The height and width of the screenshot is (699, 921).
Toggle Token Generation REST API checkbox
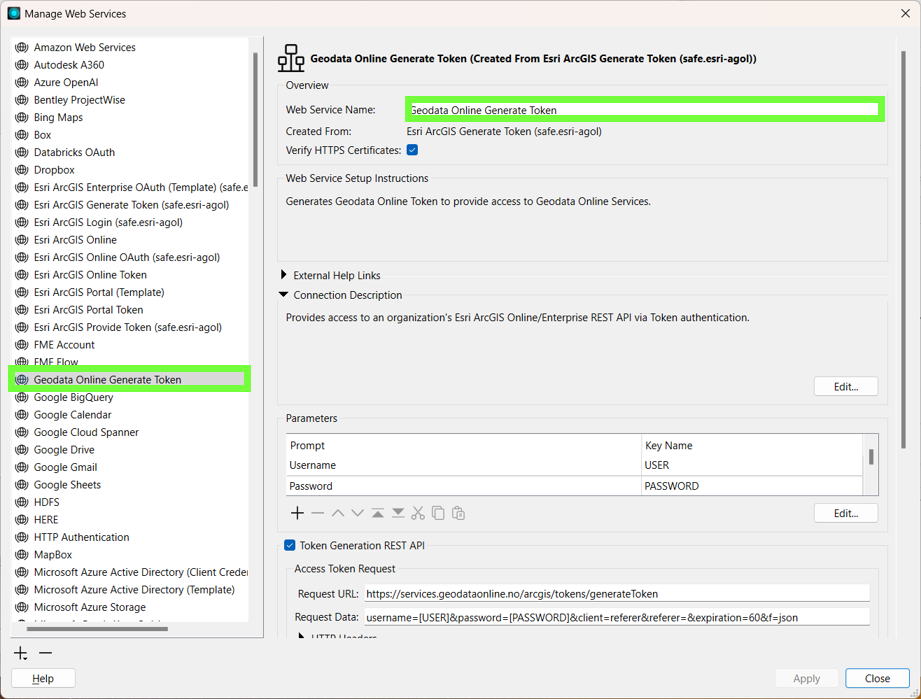tap(290, 545)
